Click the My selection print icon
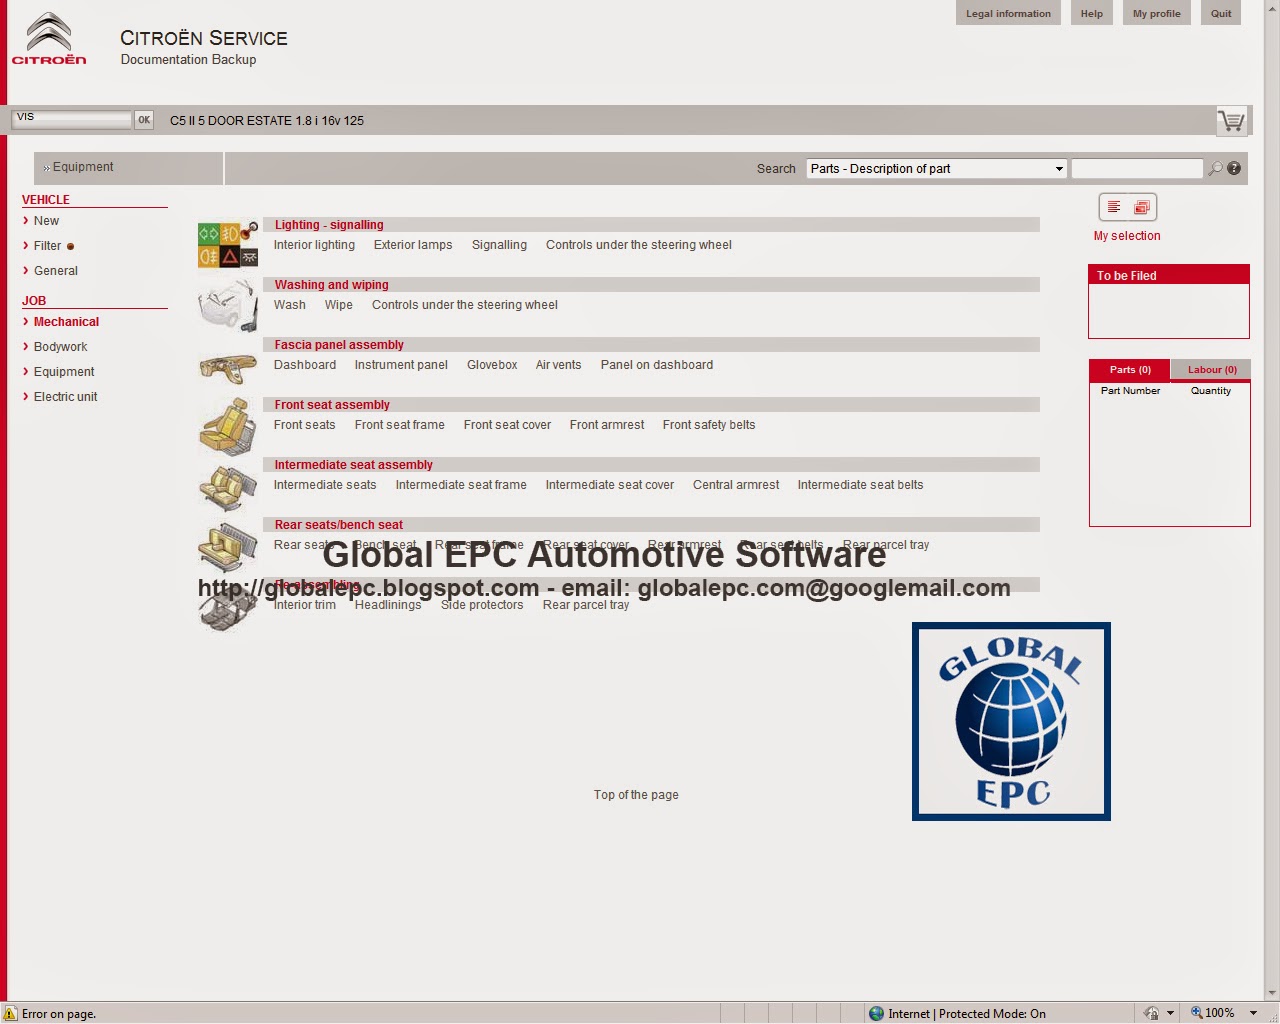The image size is (1280, 1024). pos(1142,207)
